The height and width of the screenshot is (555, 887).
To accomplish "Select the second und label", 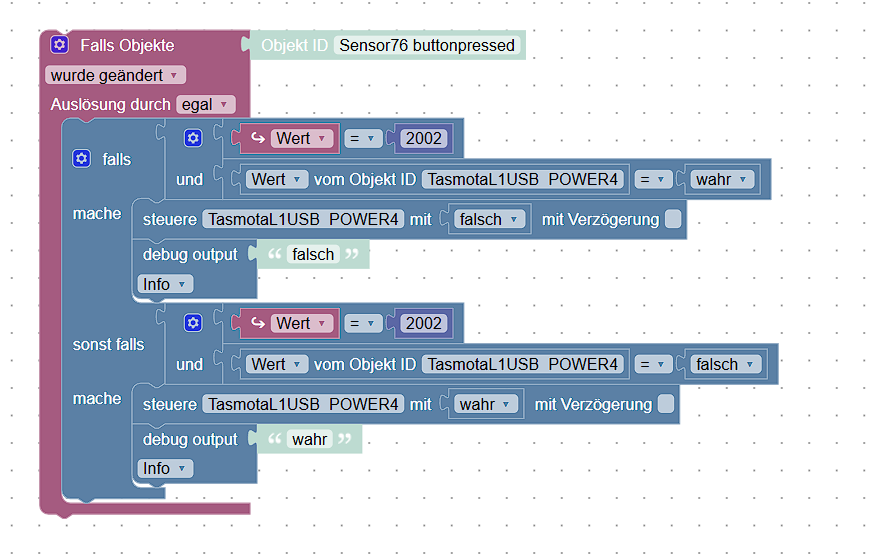I will pyautogui.click(x=190, y=364).
